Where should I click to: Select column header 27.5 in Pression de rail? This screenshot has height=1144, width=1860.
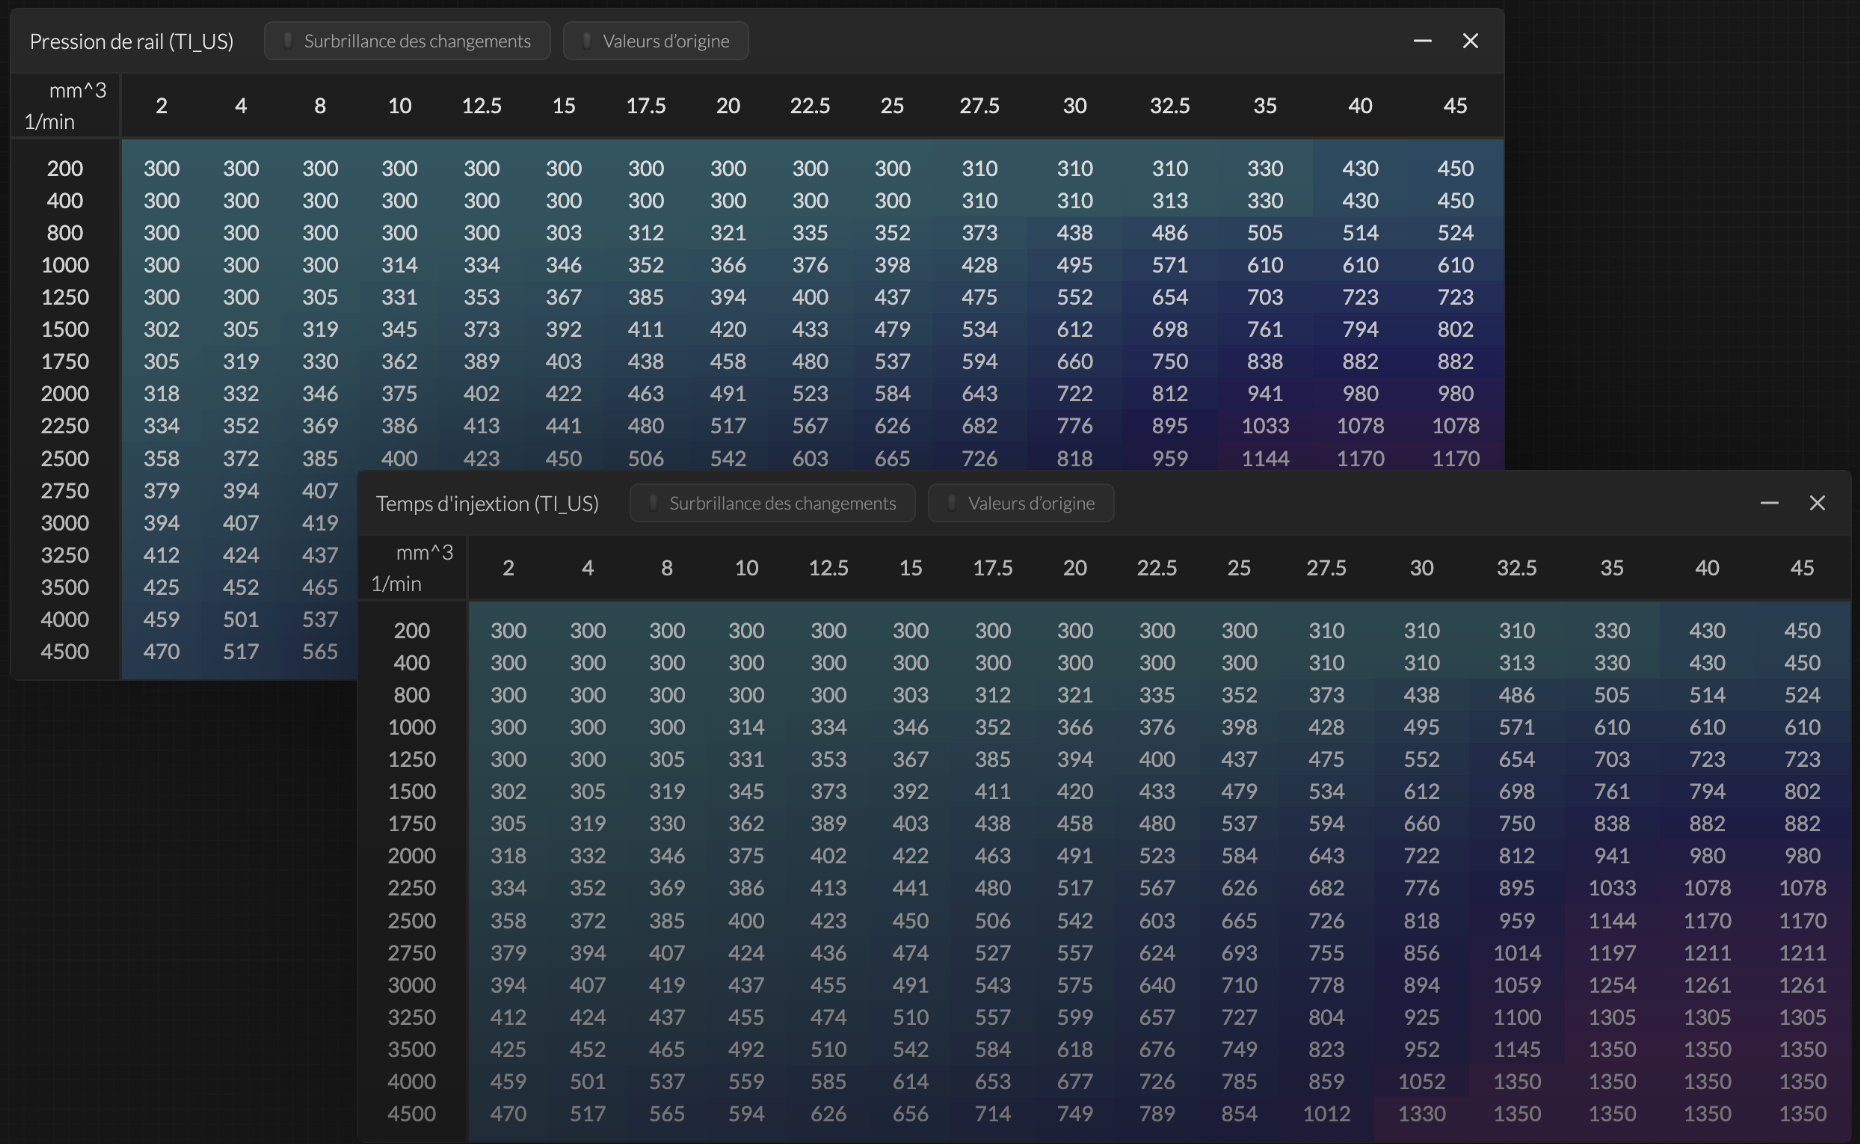[979, 106]
